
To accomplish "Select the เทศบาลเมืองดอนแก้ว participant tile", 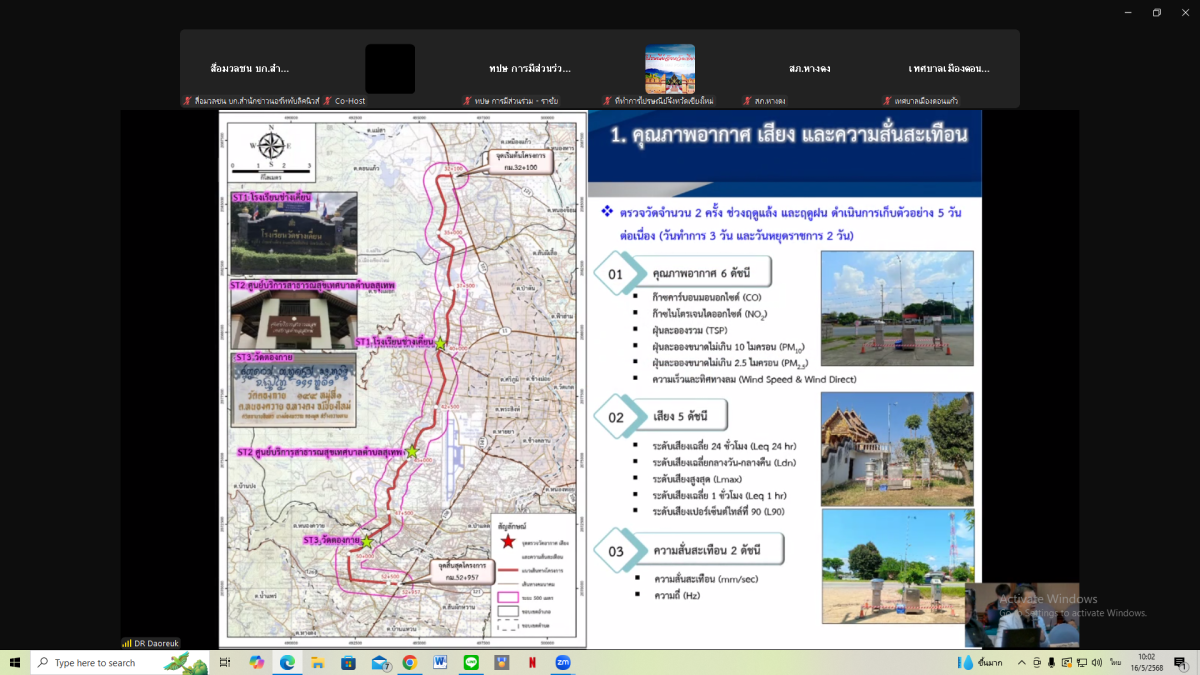I will pyautogui.click(x=949, y=69).
